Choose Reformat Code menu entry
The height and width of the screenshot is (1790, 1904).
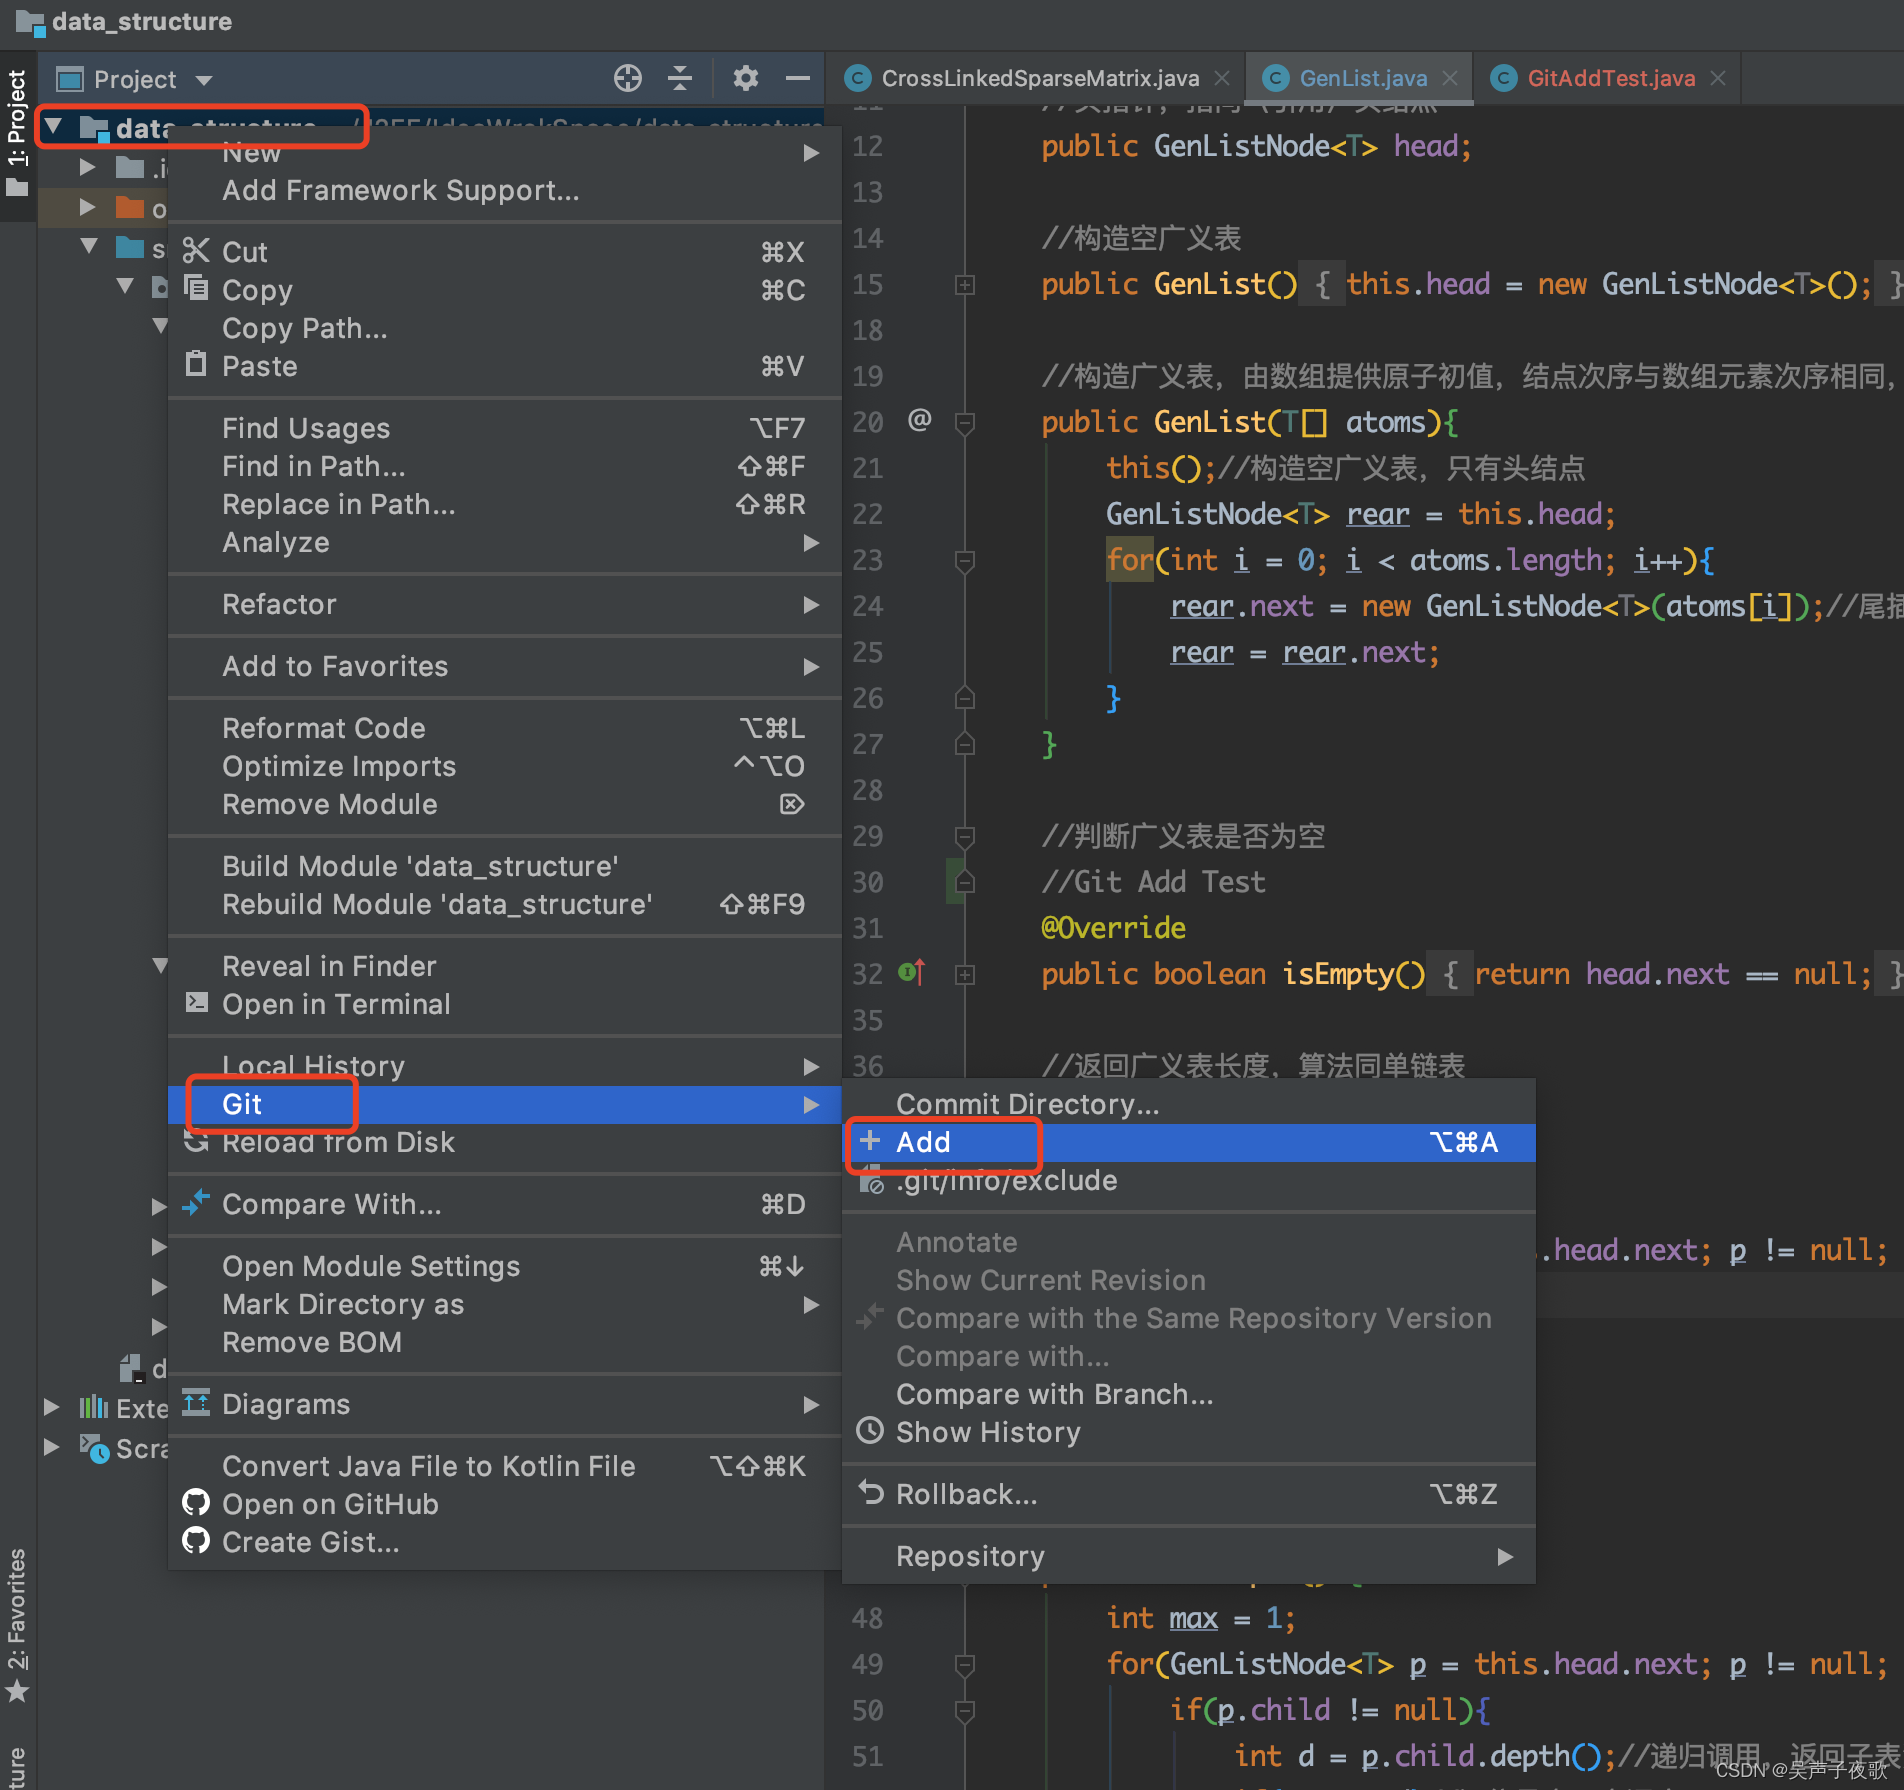pos(504,728)
